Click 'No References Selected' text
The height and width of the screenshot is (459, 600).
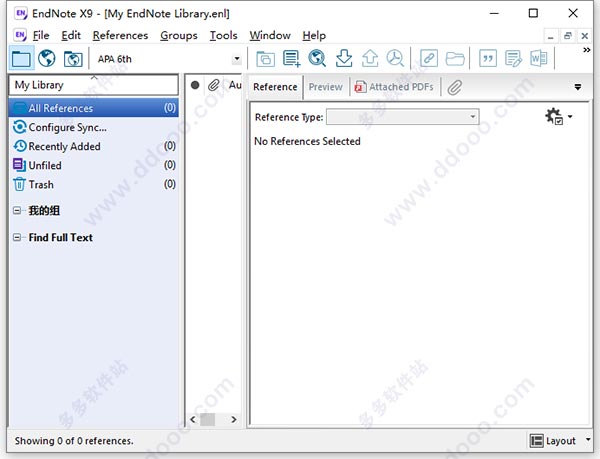(x=307, y=141)
